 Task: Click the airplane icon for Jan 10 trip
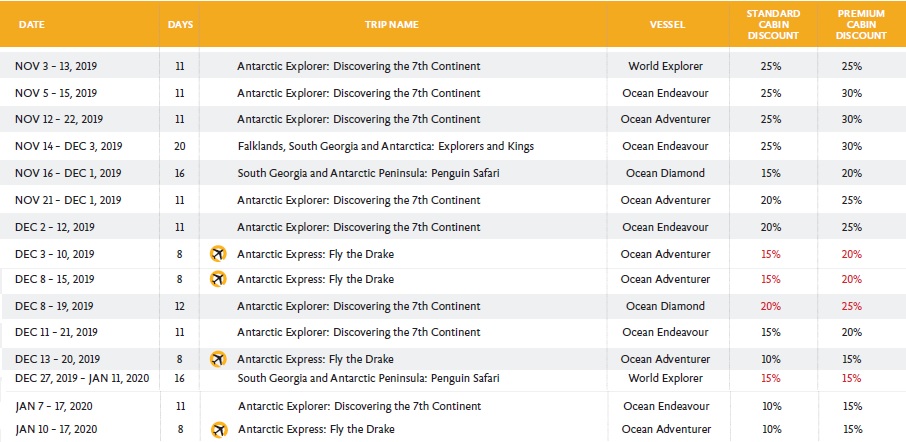(218, 430)
